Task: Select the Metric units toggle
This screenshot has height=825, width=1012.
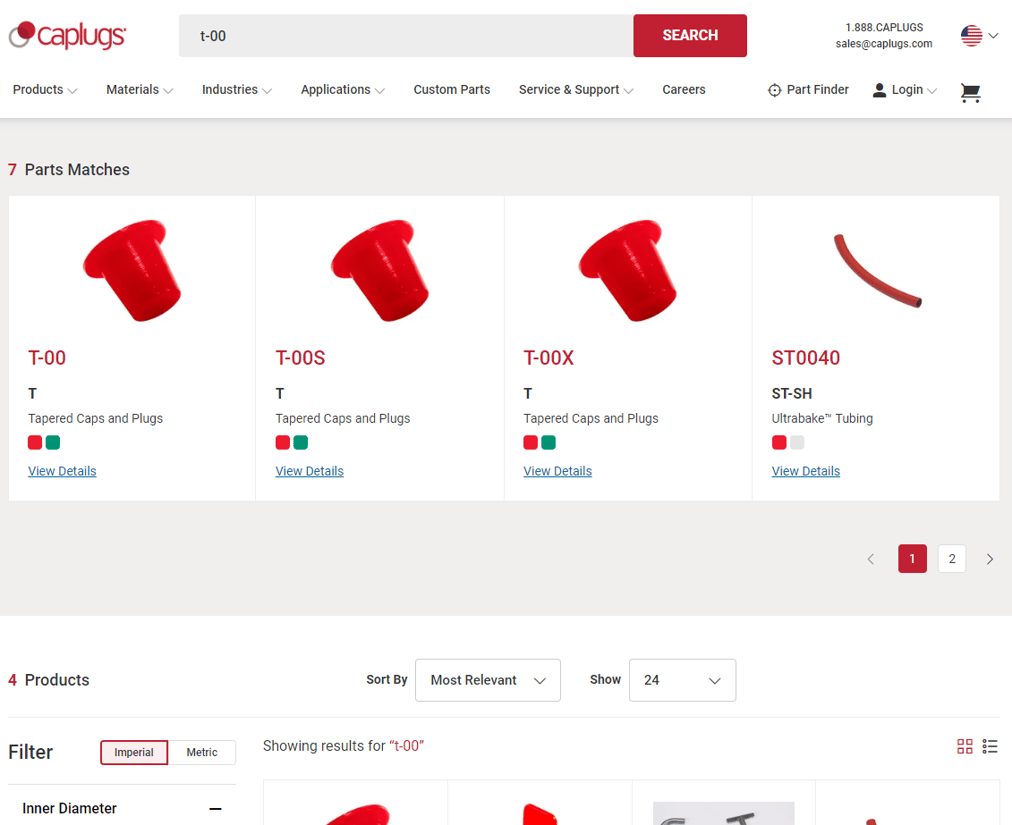Action: (x=202, y=752)
